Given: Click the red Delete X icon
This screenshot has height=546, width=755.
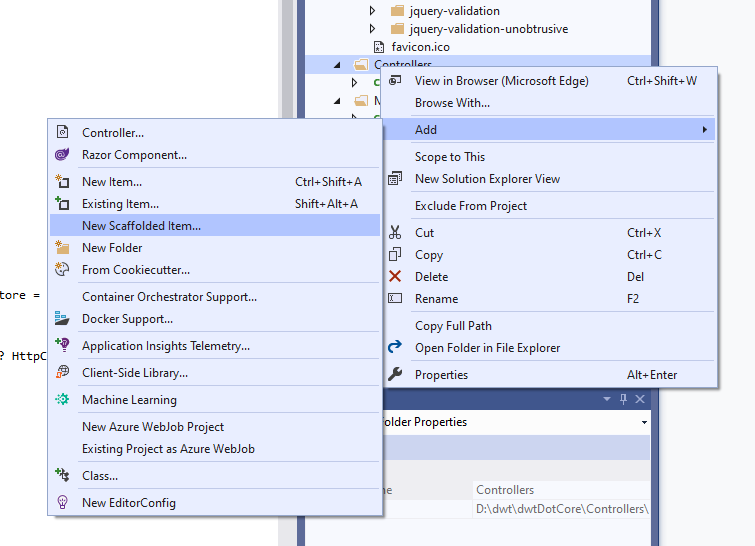Looking at the screenshot, I should point(395,277).
